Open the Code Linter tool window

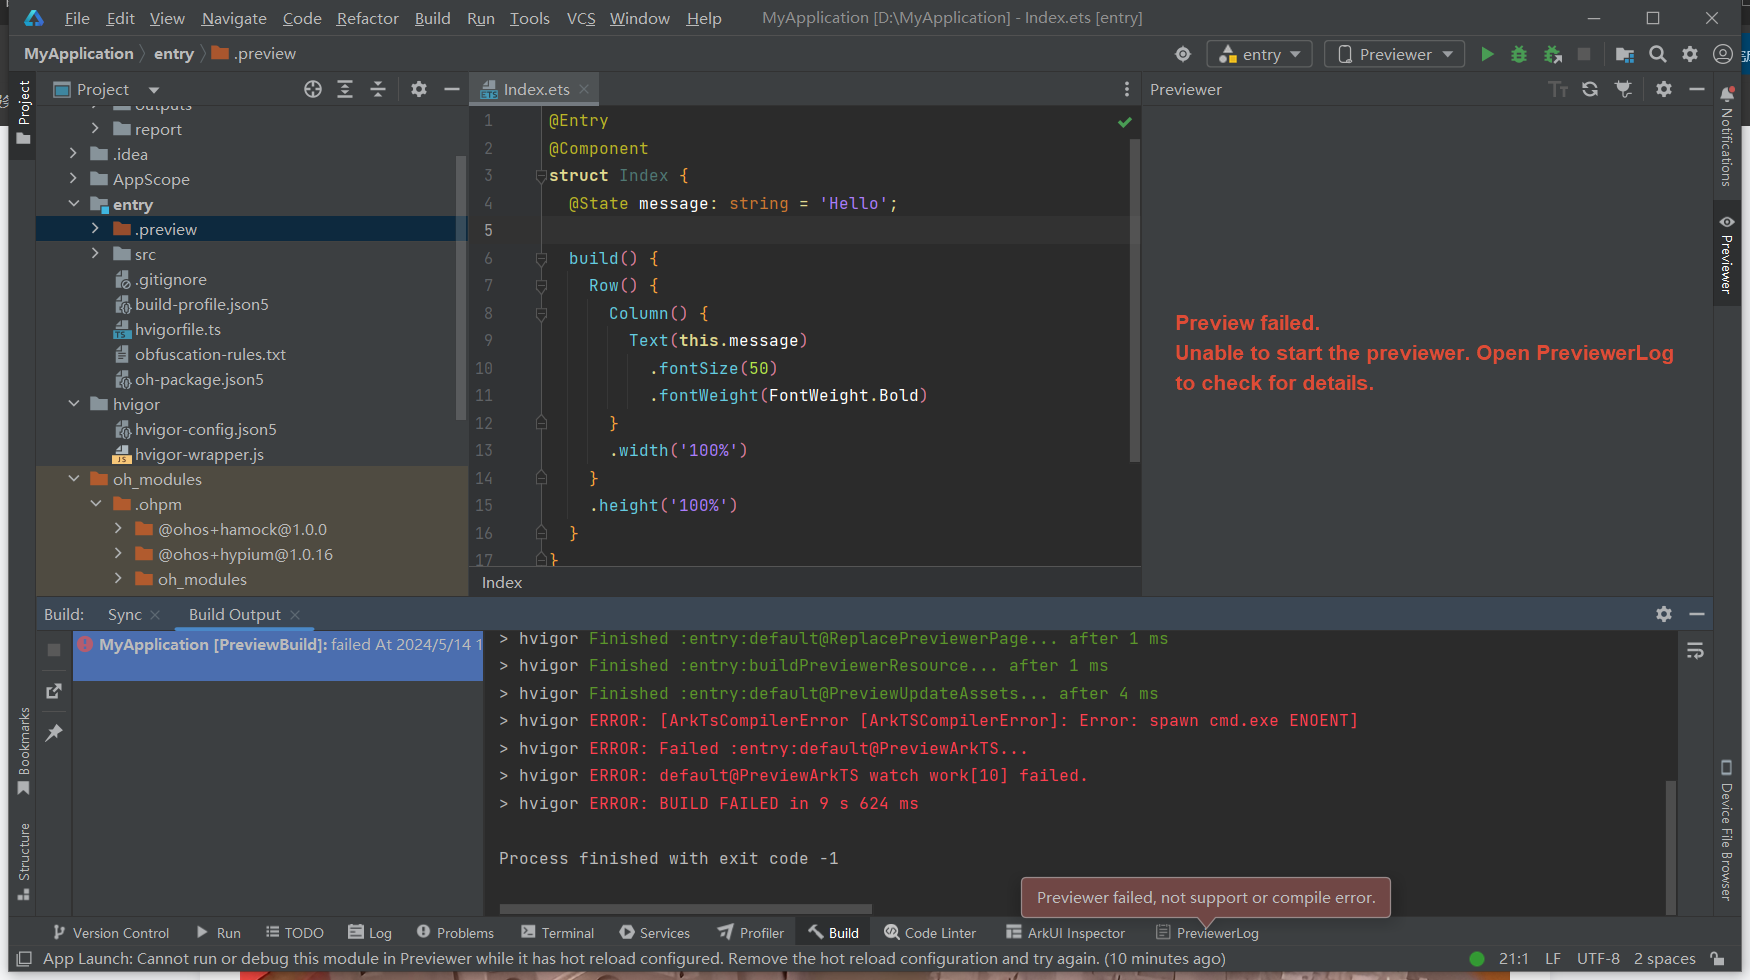click(930, 933)
